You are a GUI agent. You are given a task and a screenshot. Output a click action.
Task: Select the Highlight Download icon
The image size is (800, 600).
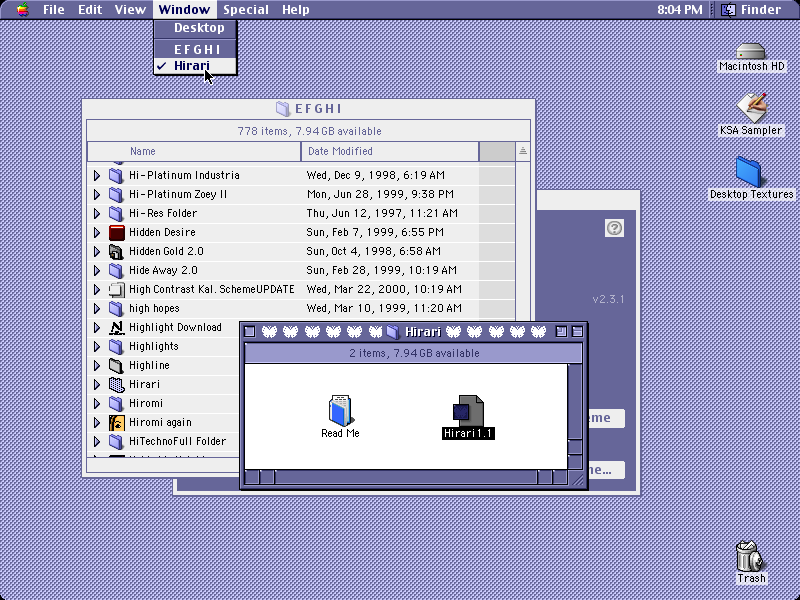click(116, 327)
